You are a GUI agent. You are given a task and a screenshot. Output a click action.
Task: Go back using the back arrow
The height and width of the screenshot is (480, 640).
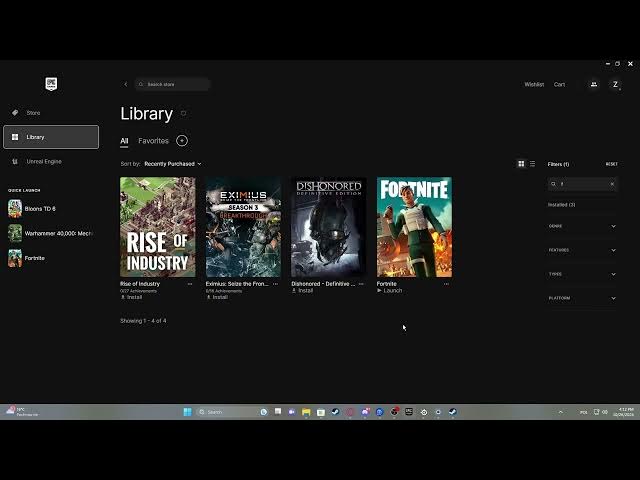(126, 84)
